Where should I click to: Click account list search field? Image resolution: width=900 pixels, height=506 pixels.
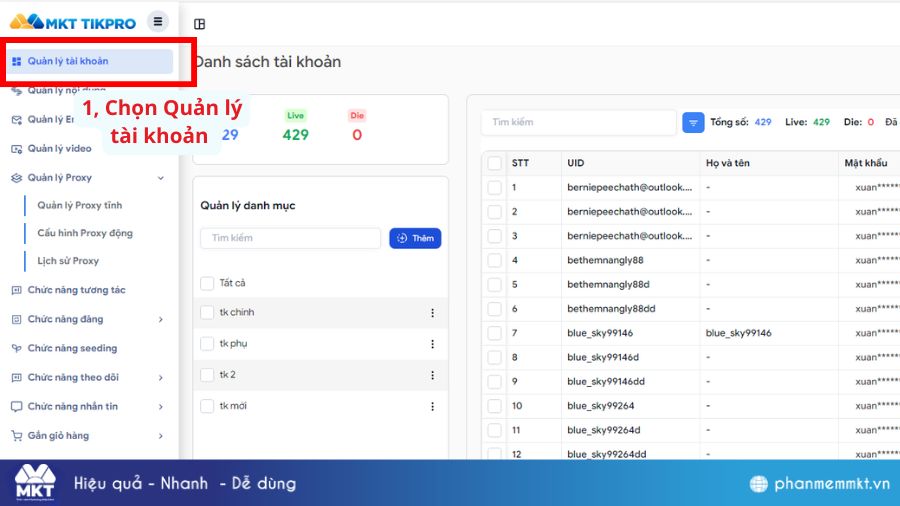coord(579,122)
